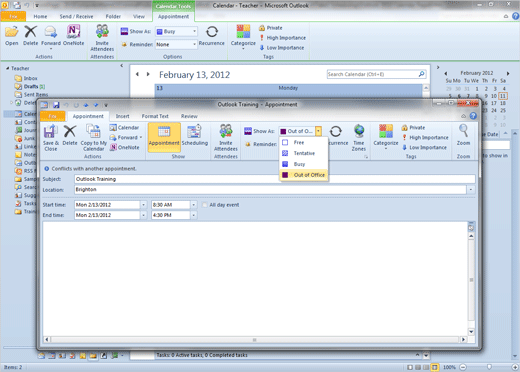The image size is (520, 372).
Task: Click Invite Attendees in appointment window
Action: 226,138
